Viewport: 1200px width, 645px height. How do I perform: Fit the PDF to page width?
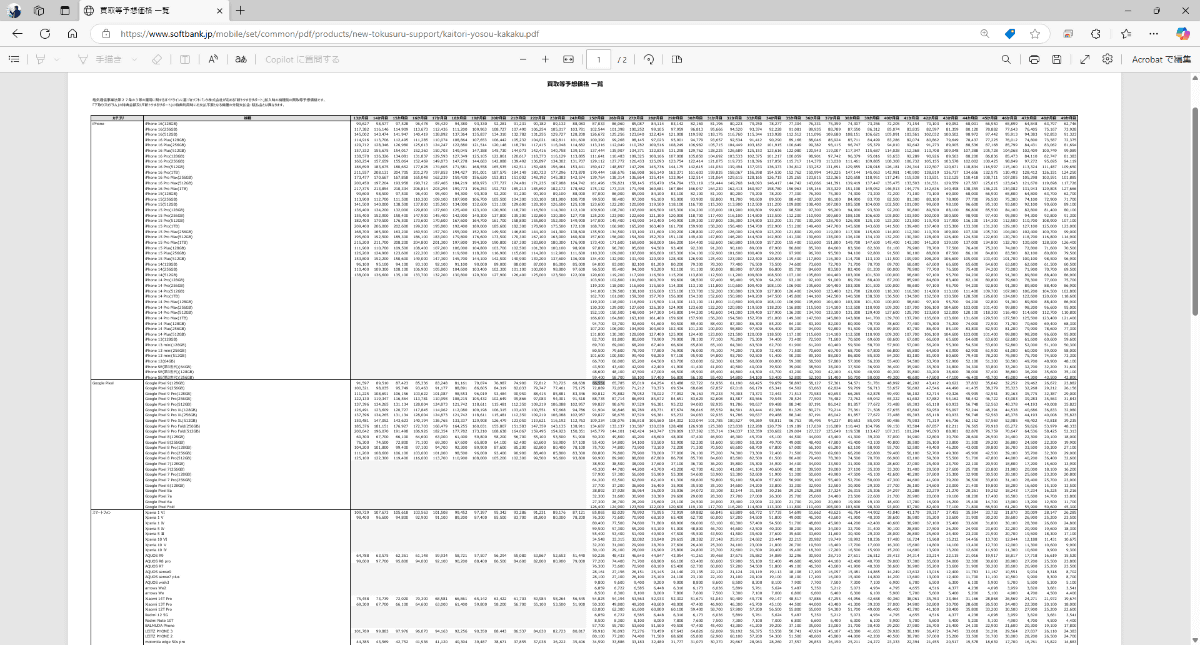(568, 59)
